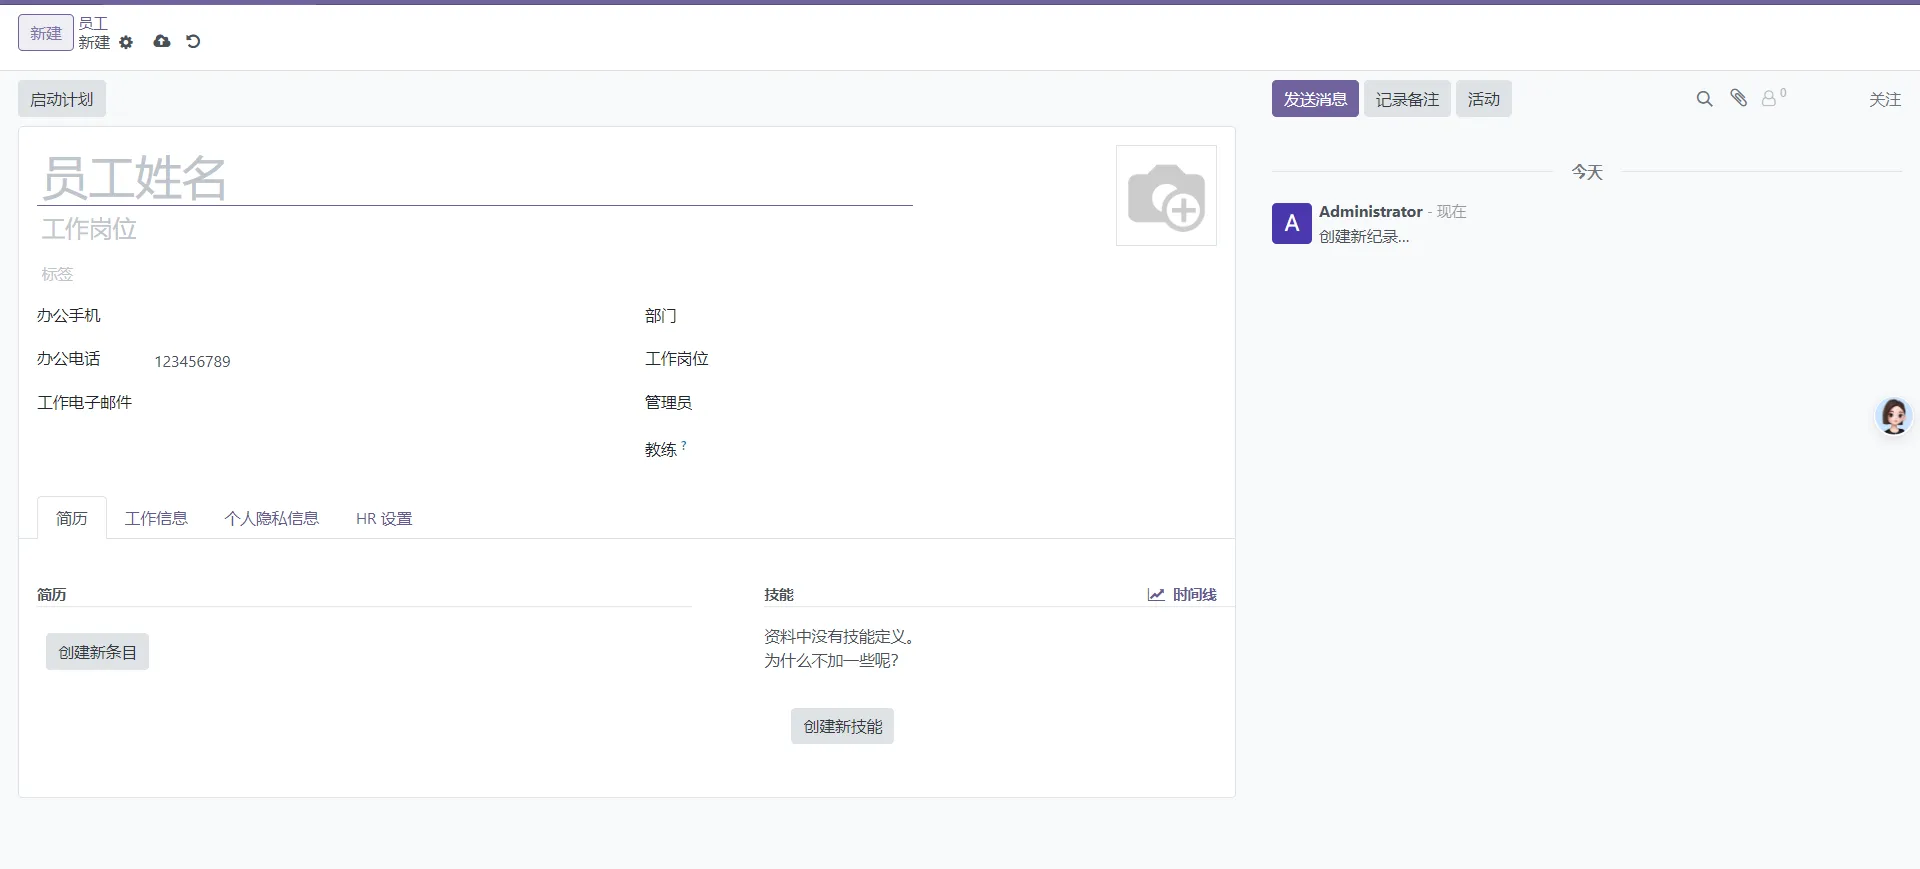Click 创建新条目 button
This screenshot has height=869, width=1920.
(x=97, y=652)
